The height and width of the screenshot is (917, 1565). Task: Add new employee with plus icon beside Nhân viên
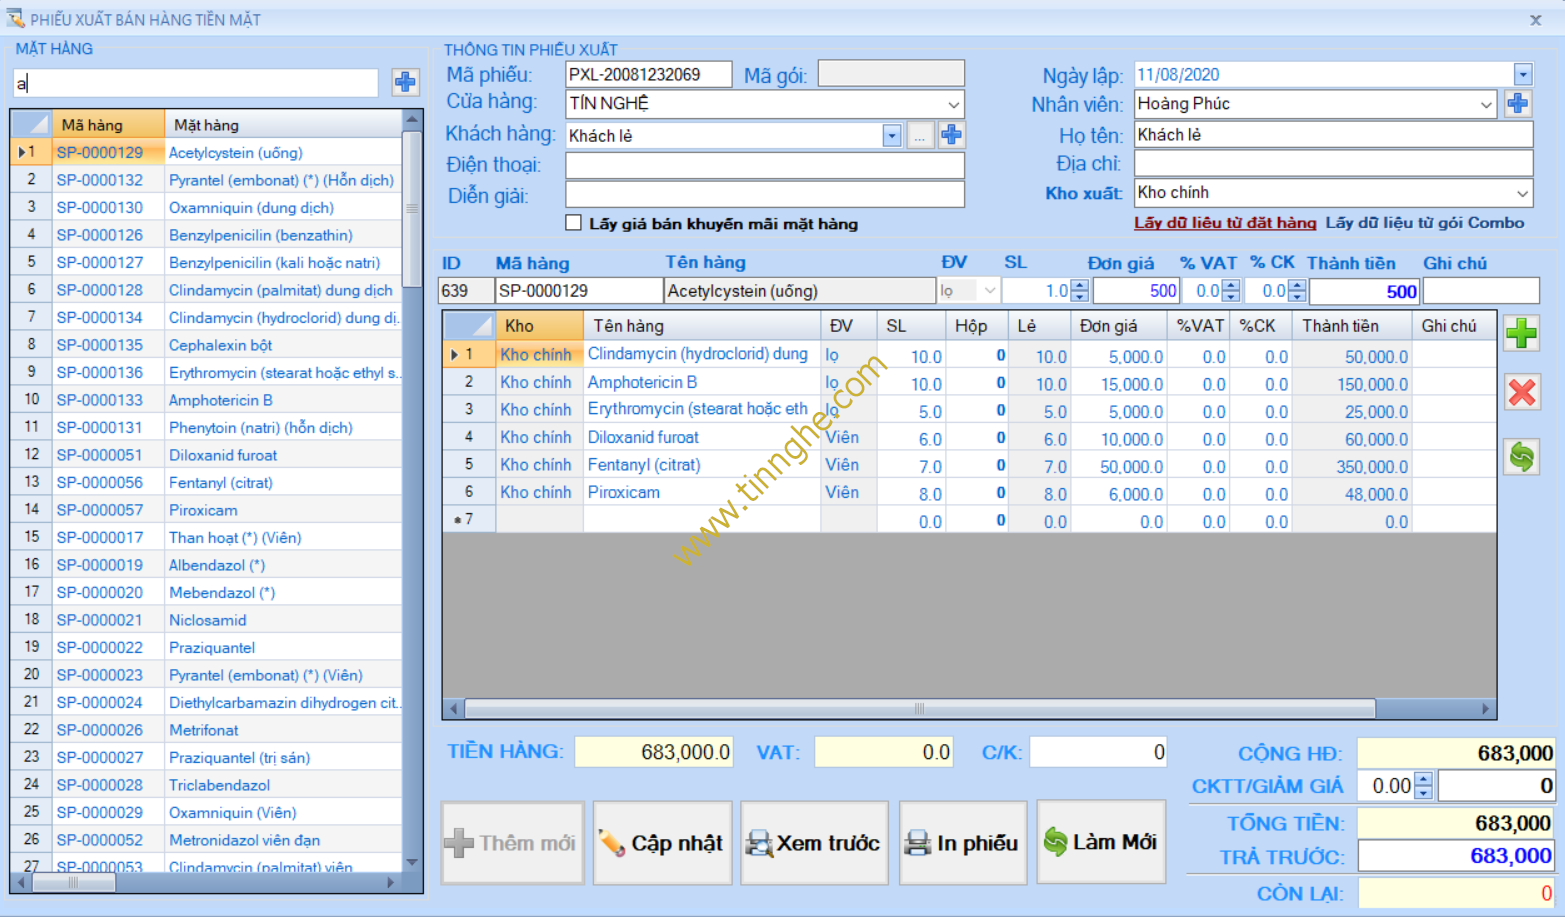[x=1518, y=103]
